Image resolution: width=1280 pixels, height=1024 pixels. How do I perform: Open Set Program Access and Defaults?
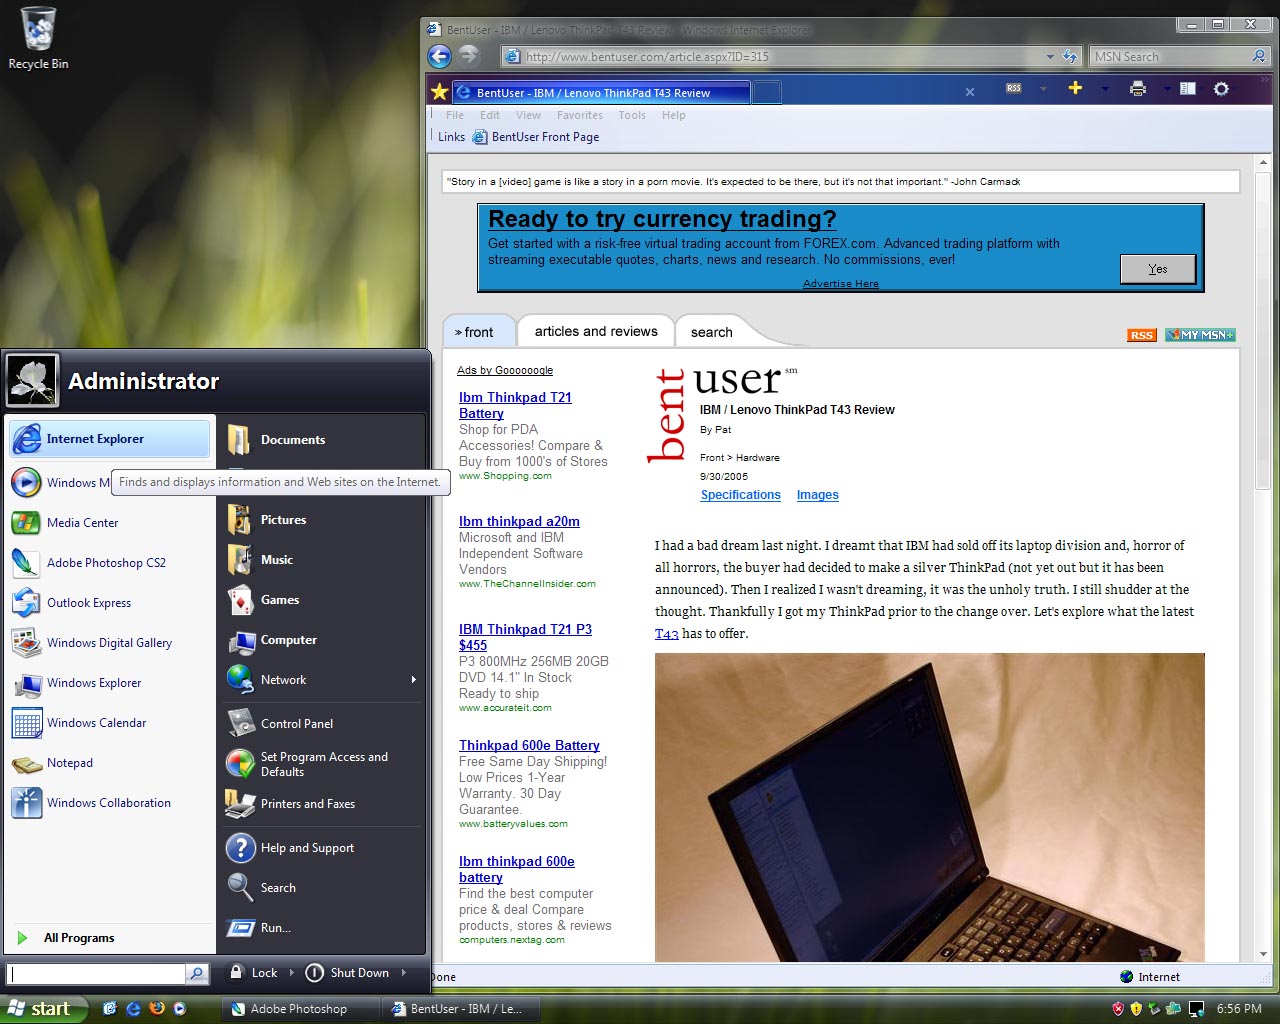coord(322,764)
